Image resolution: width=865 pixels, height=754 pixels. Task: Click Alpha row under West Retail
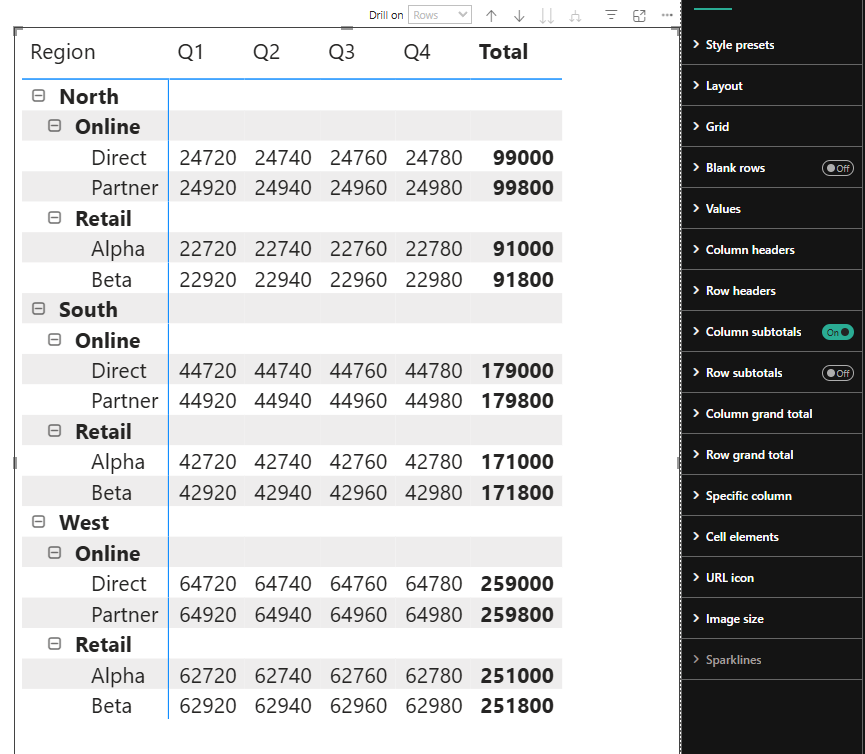118,676
